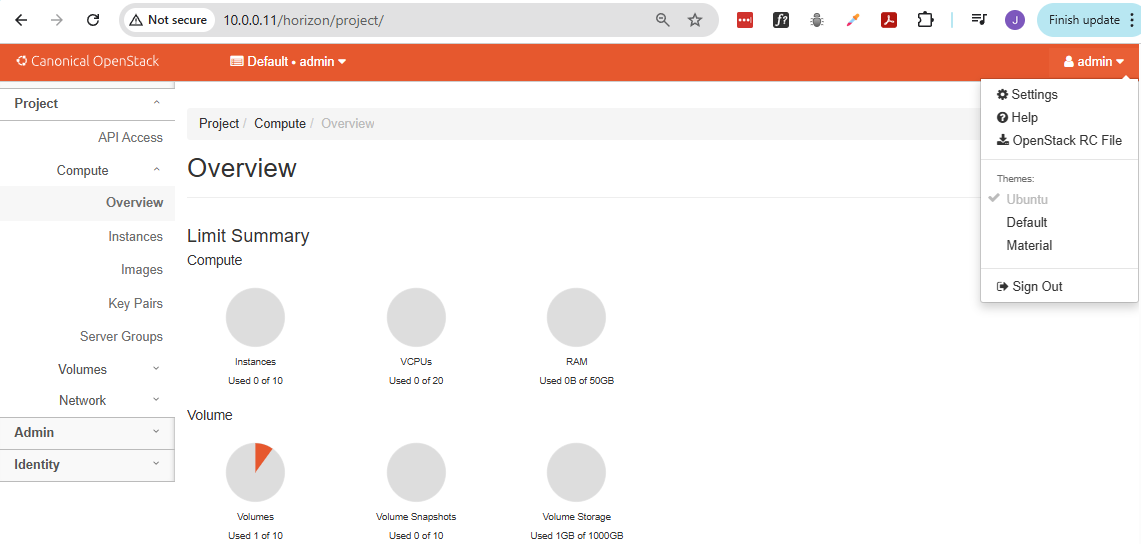The width and height of the screenshot is (1141, 544).
Task: Open Settings from the user menu
Action: pyautogui.click(x=1034, y=94)
